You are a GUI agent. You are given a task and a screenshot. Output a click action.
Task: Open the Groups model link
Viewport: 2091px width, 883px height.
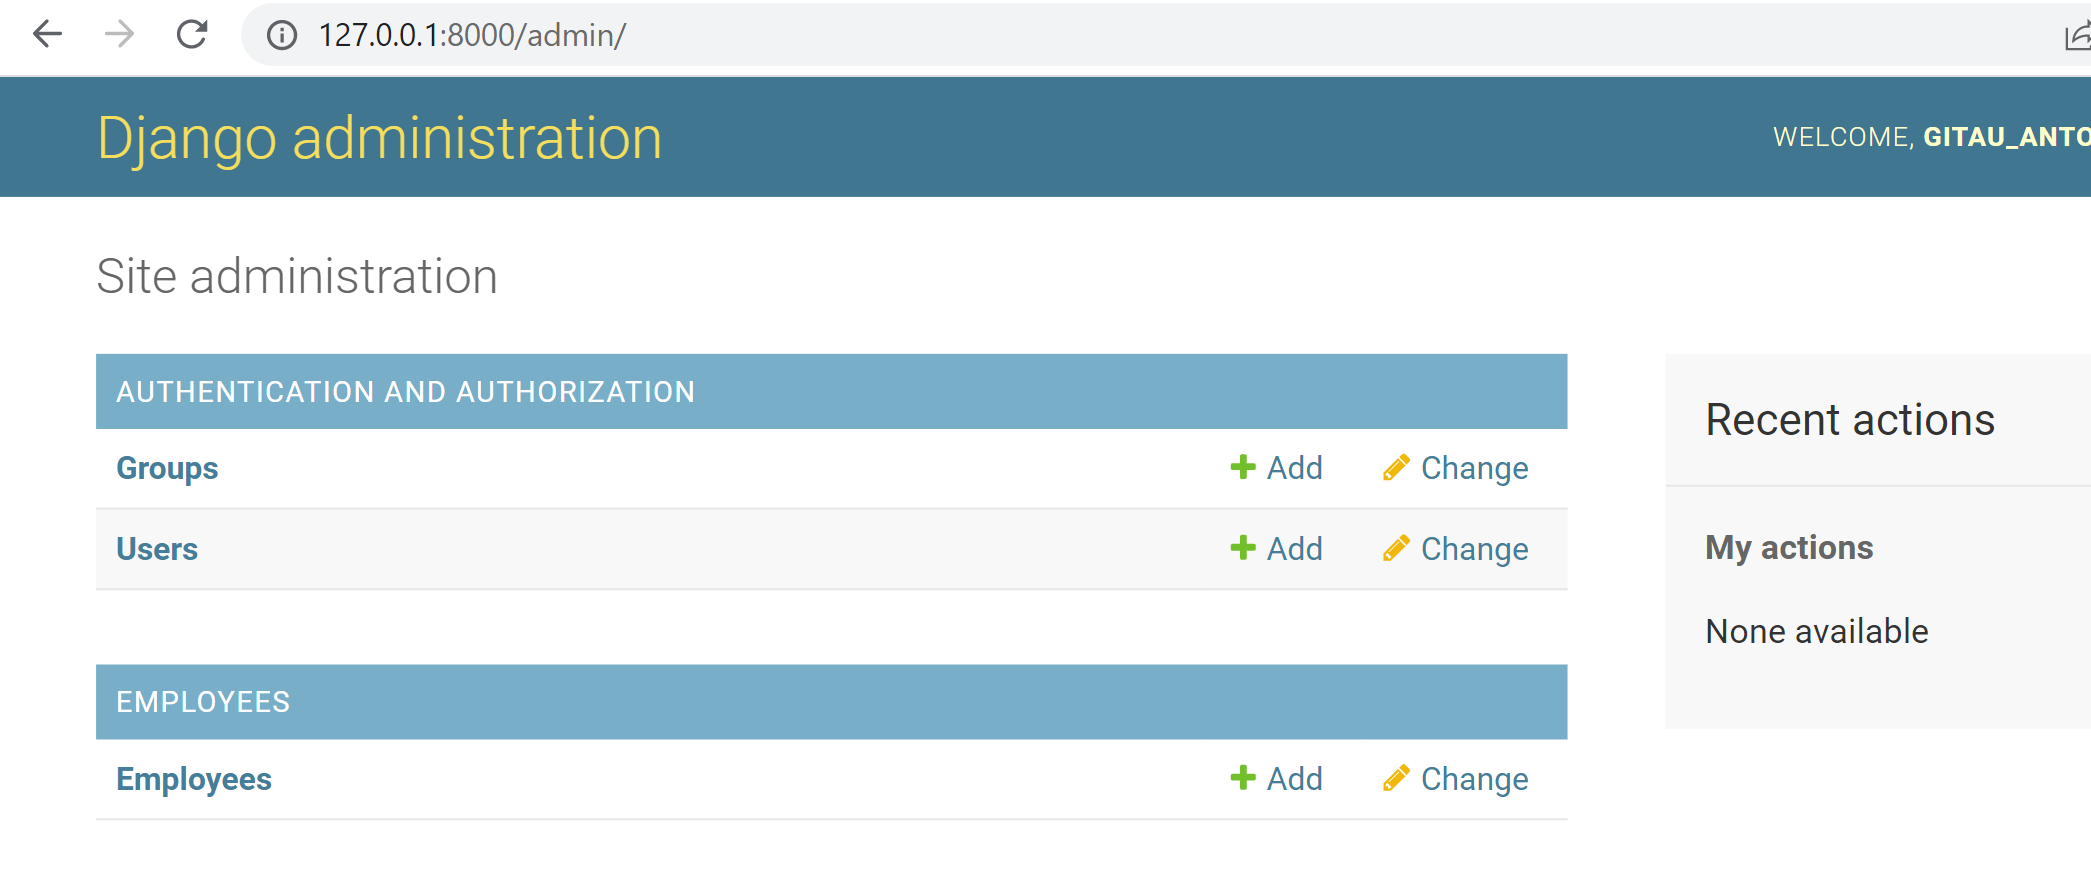click(167, 468)
